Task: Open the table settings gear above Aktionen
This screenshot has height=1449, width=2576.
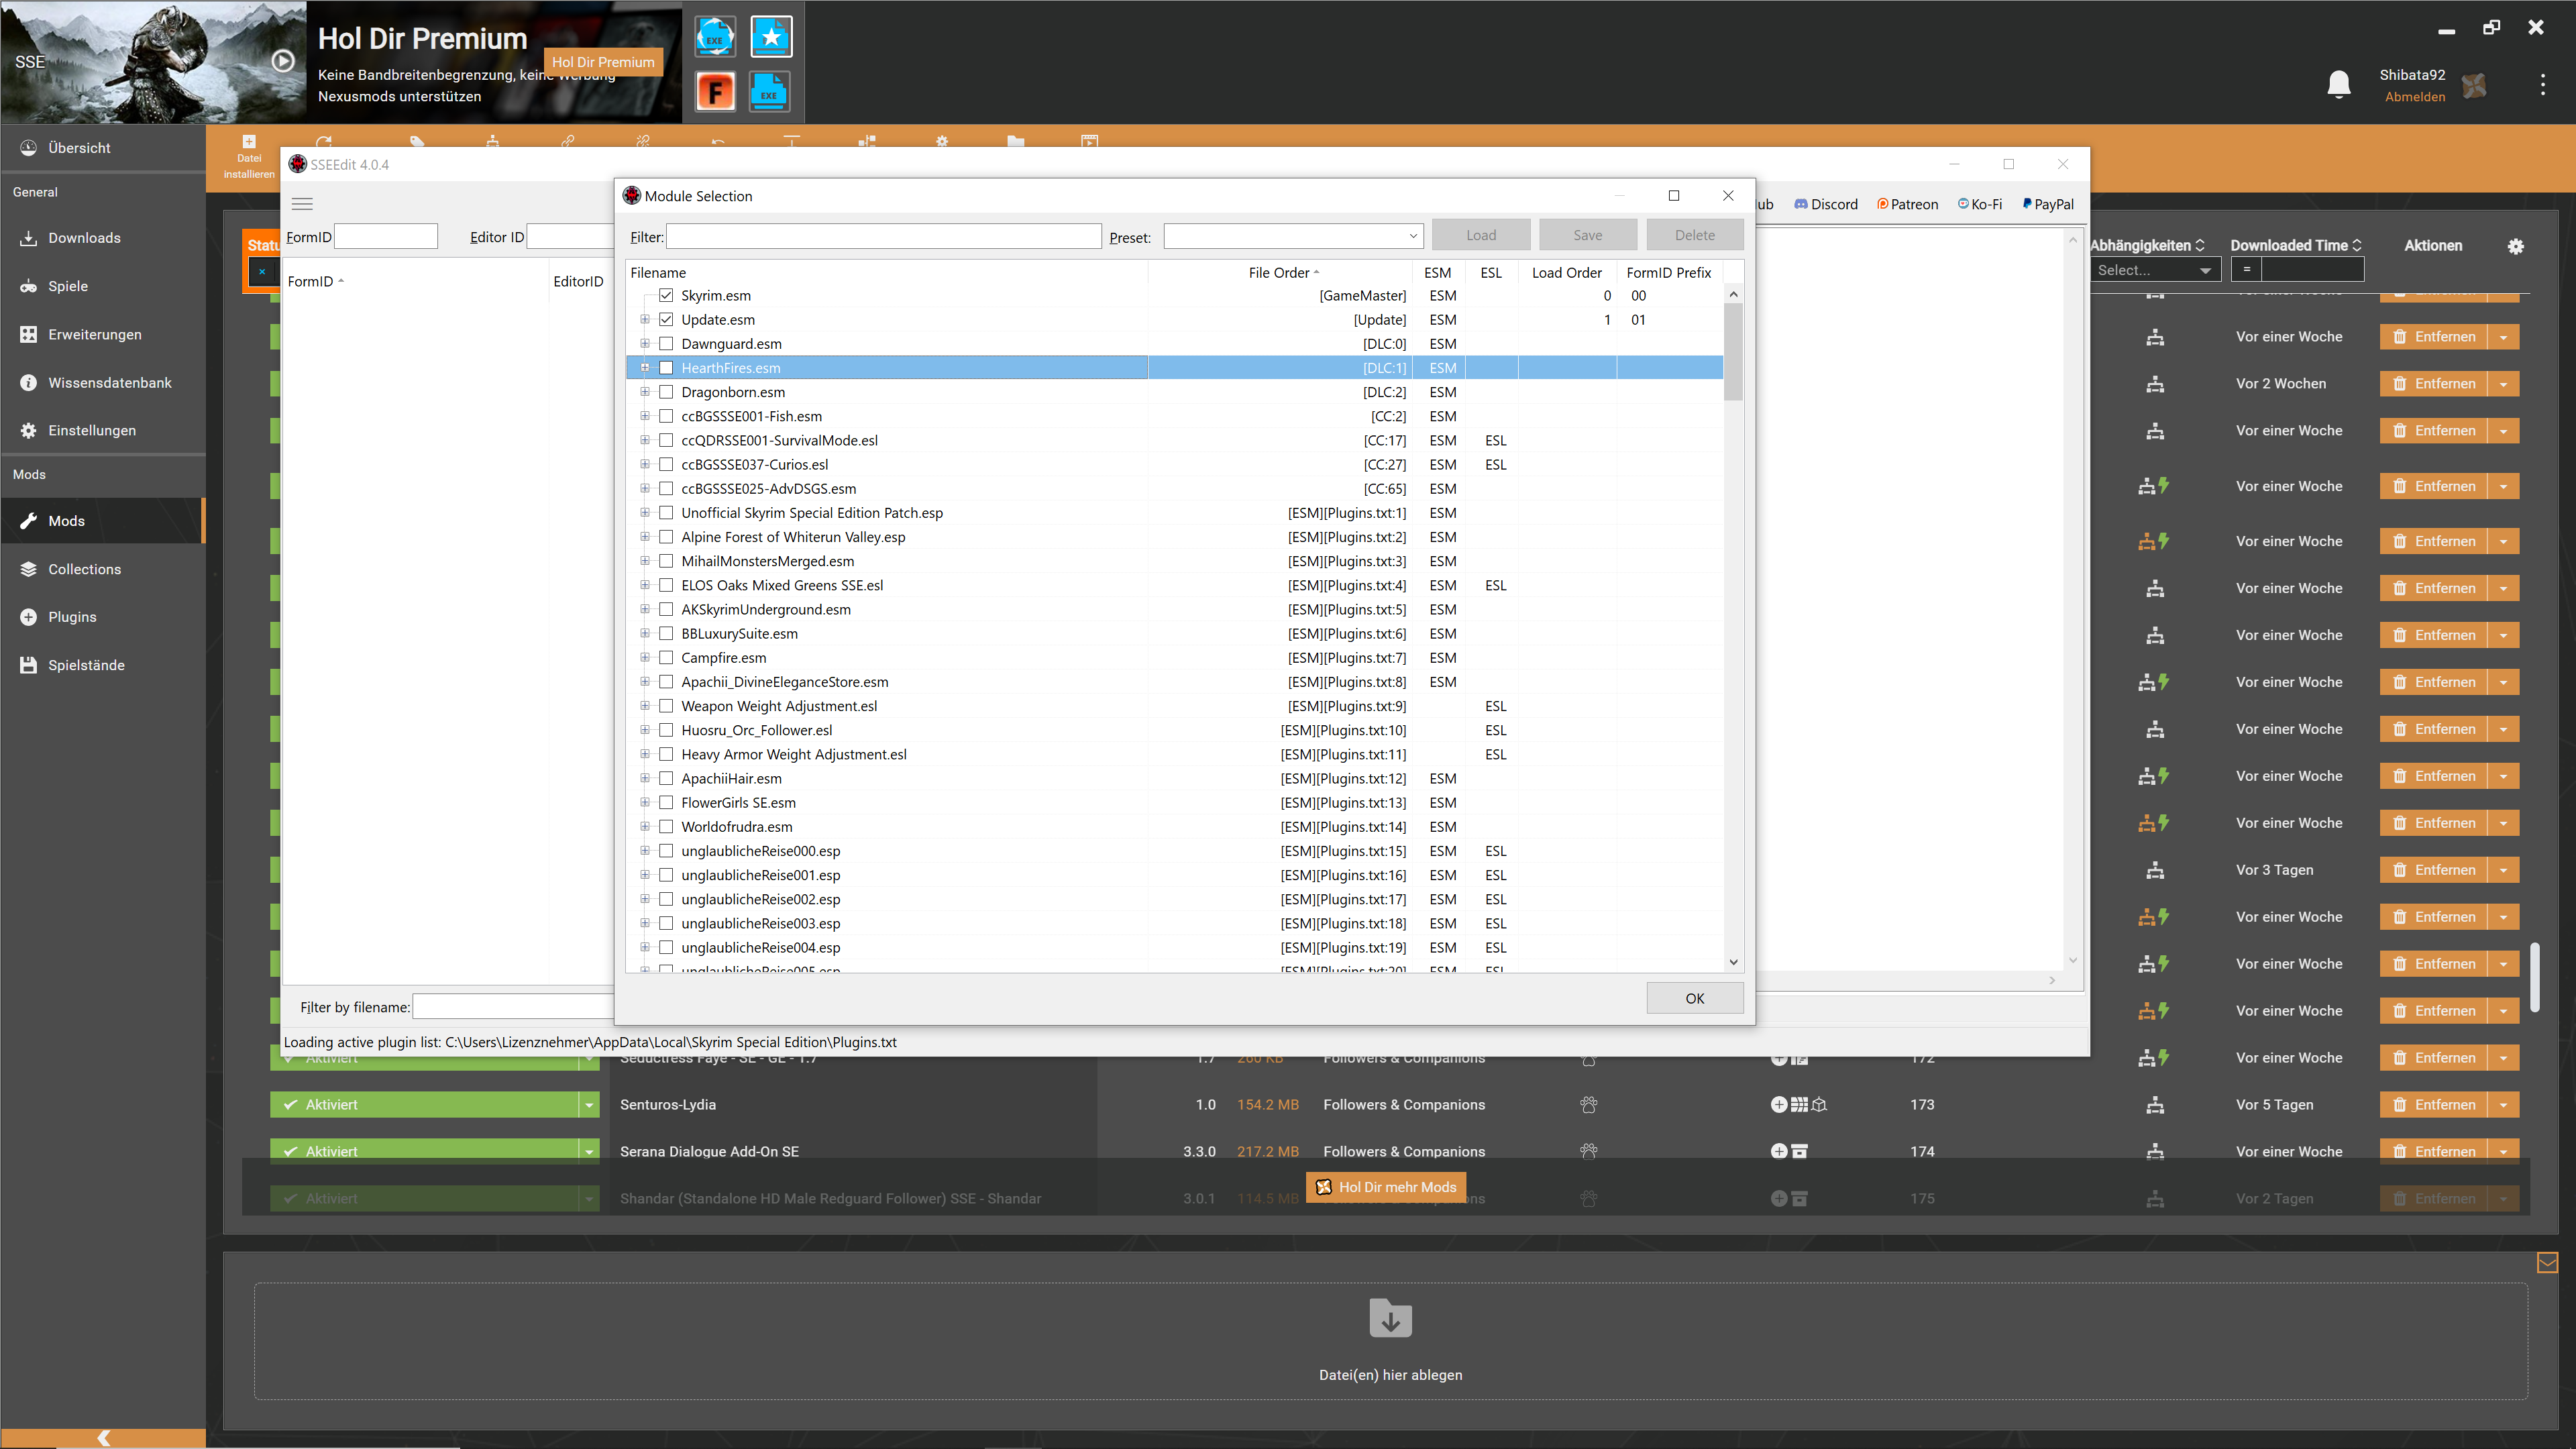Action: coord(2517,245)
